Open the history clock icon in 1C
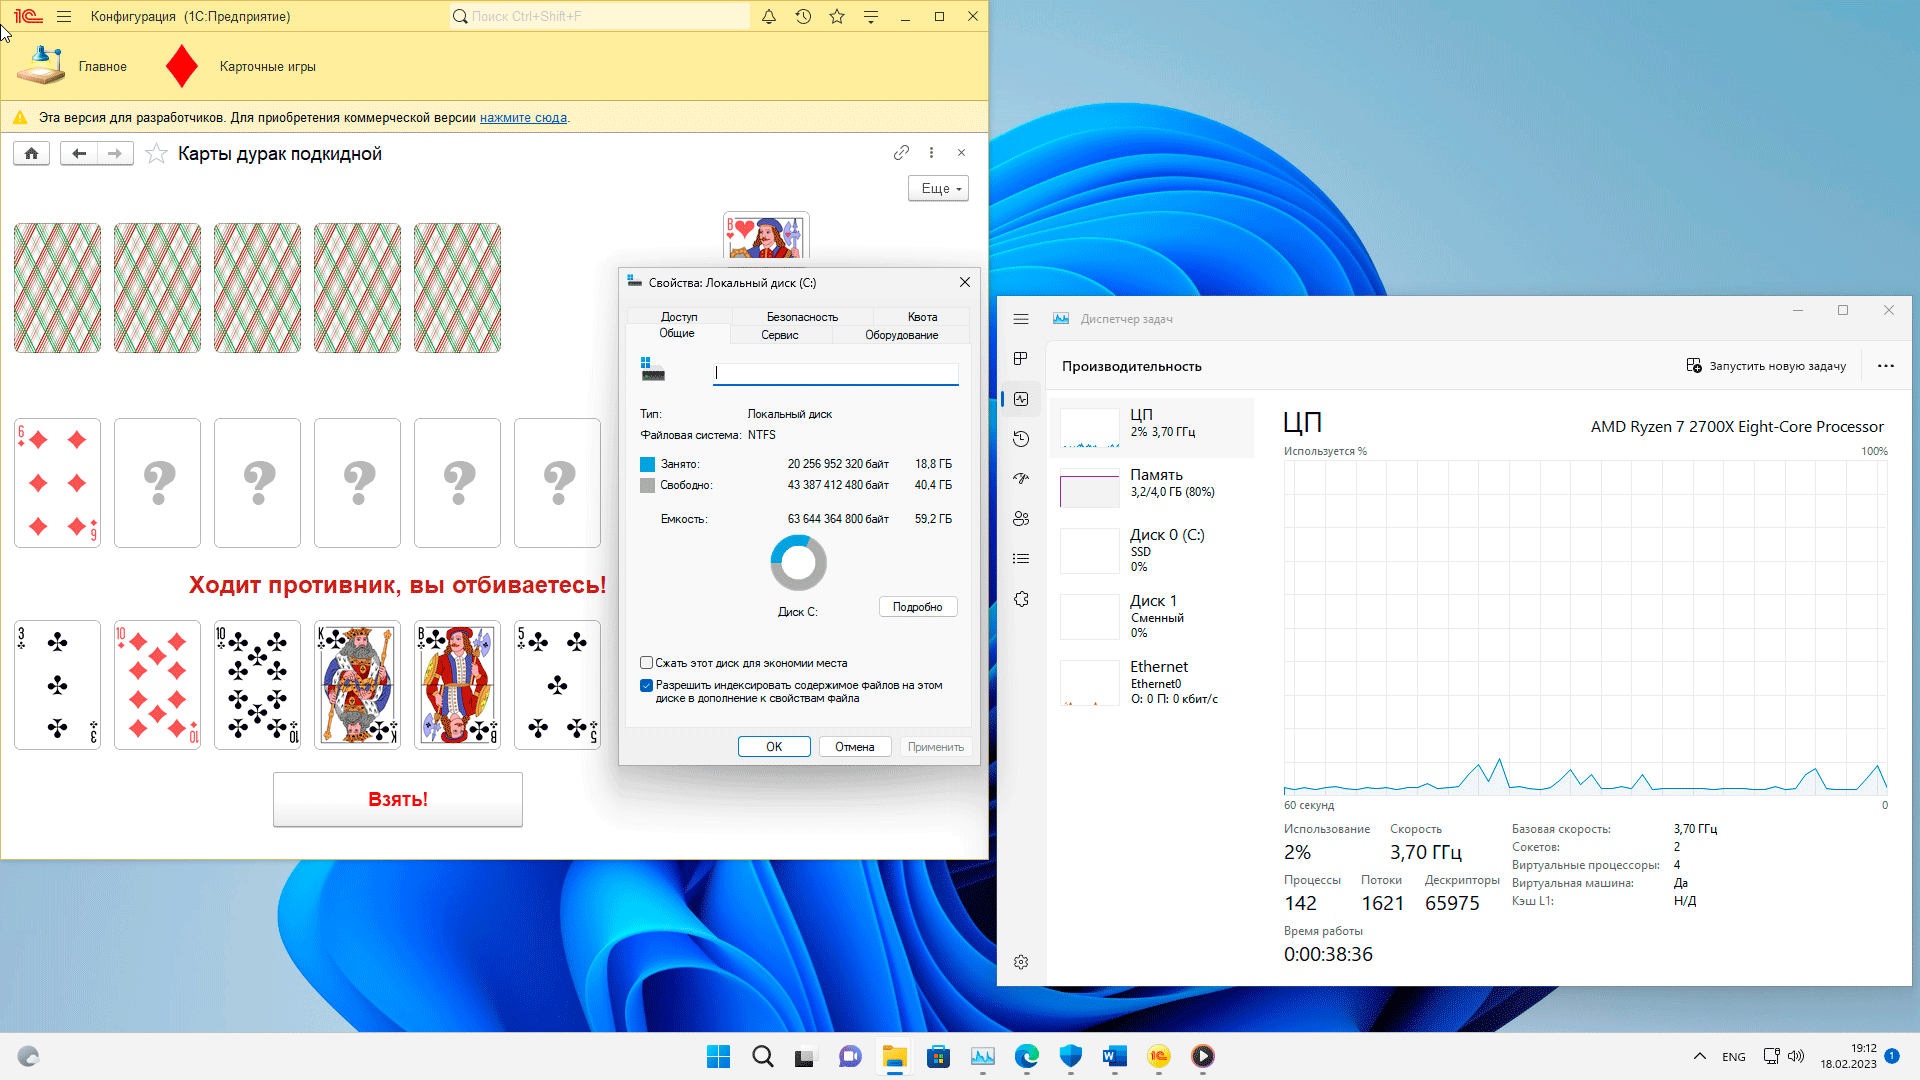This screenshot has height=1080, width=1920. point(803,16)
